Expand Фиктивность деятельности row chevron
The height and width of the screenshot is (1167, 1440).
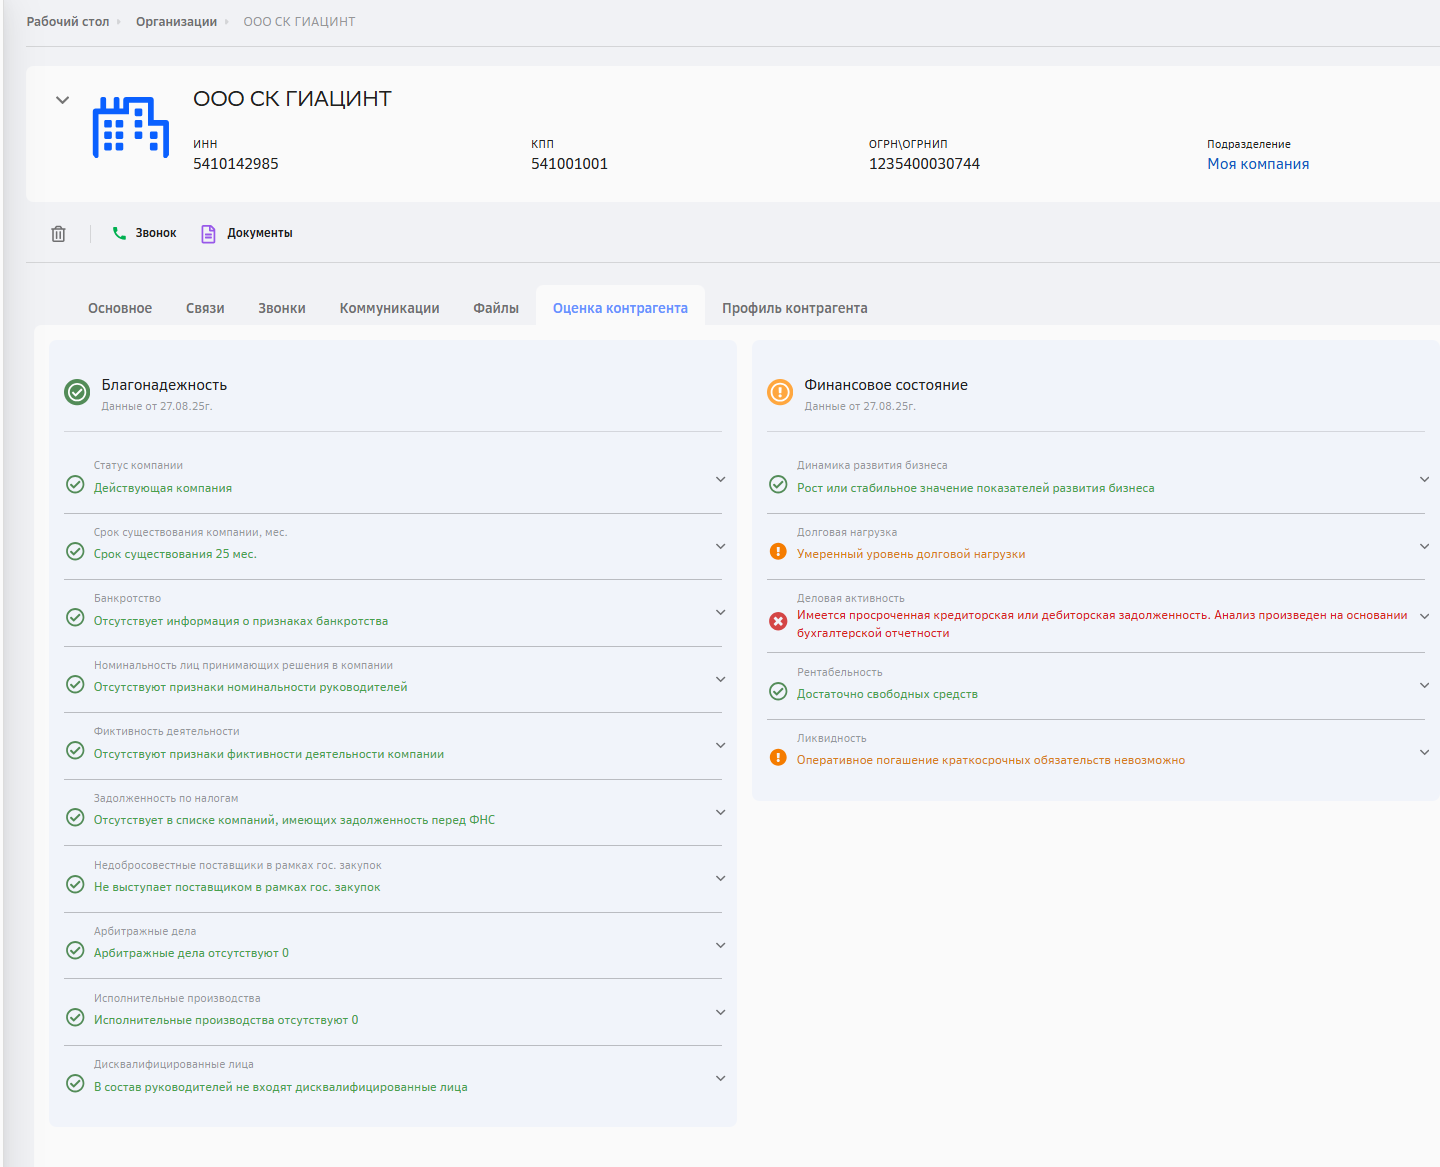coord(720,745)
